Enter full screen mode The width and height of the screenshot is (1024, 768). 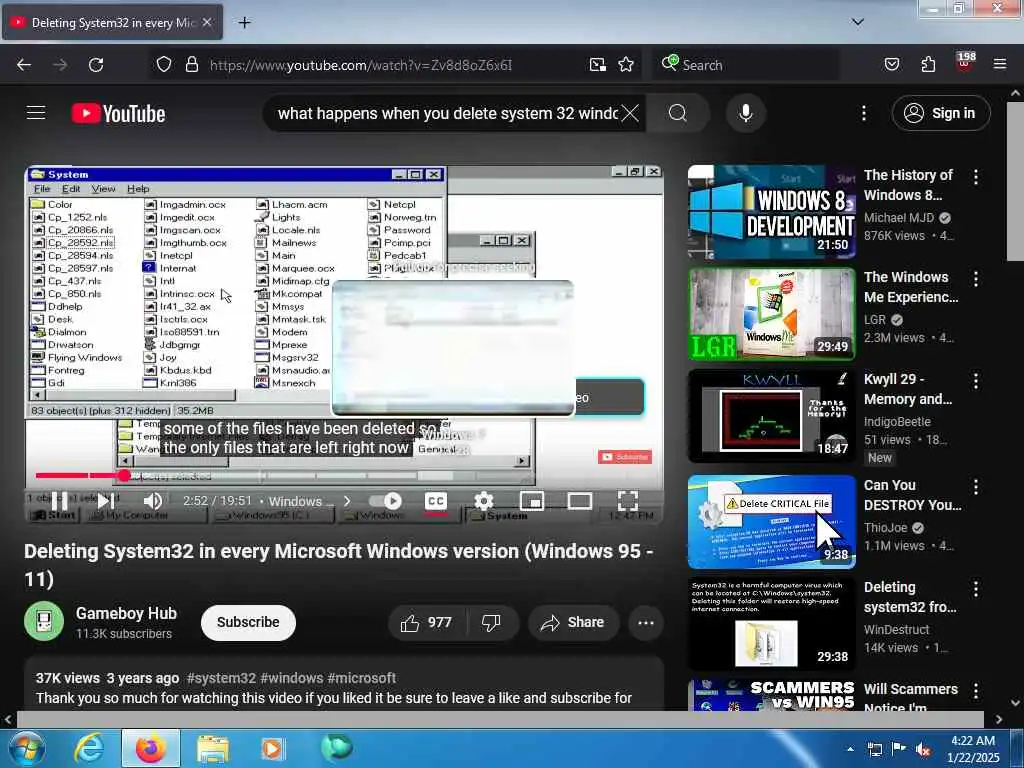[x=628, y=502]
